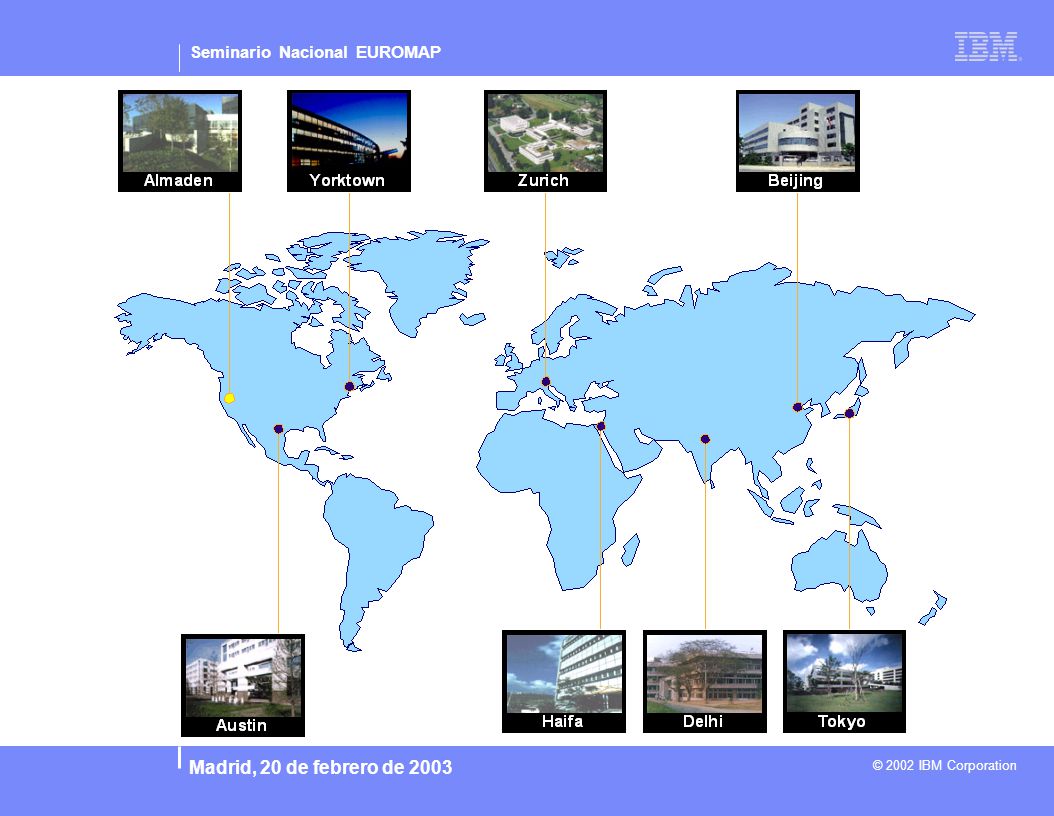The image size is (1054, 816).
Task: Click the Tokyo map marker in Japan
Action: [850, 413]
